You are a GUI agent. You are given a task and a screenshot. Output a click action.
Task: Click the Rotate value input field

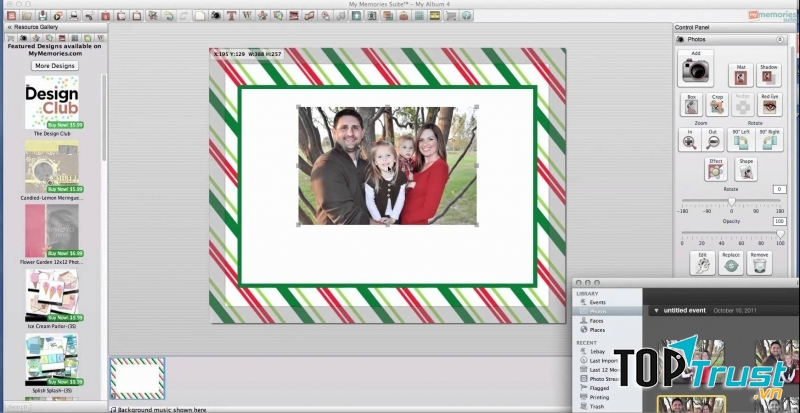click(x=779, y=189)
